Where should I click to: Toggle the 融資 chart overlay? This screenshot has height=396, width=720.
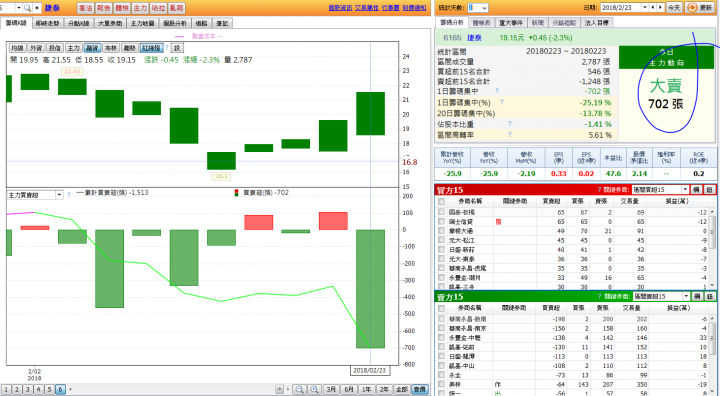click(x=92, y=48)
